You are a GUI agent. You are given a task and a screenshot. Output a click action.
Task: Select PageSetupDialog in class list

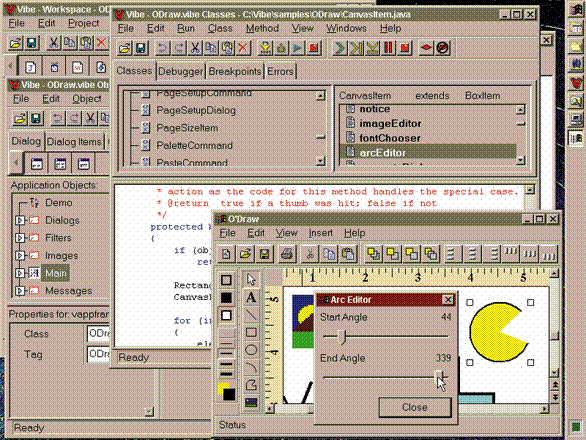coord(196,111)
